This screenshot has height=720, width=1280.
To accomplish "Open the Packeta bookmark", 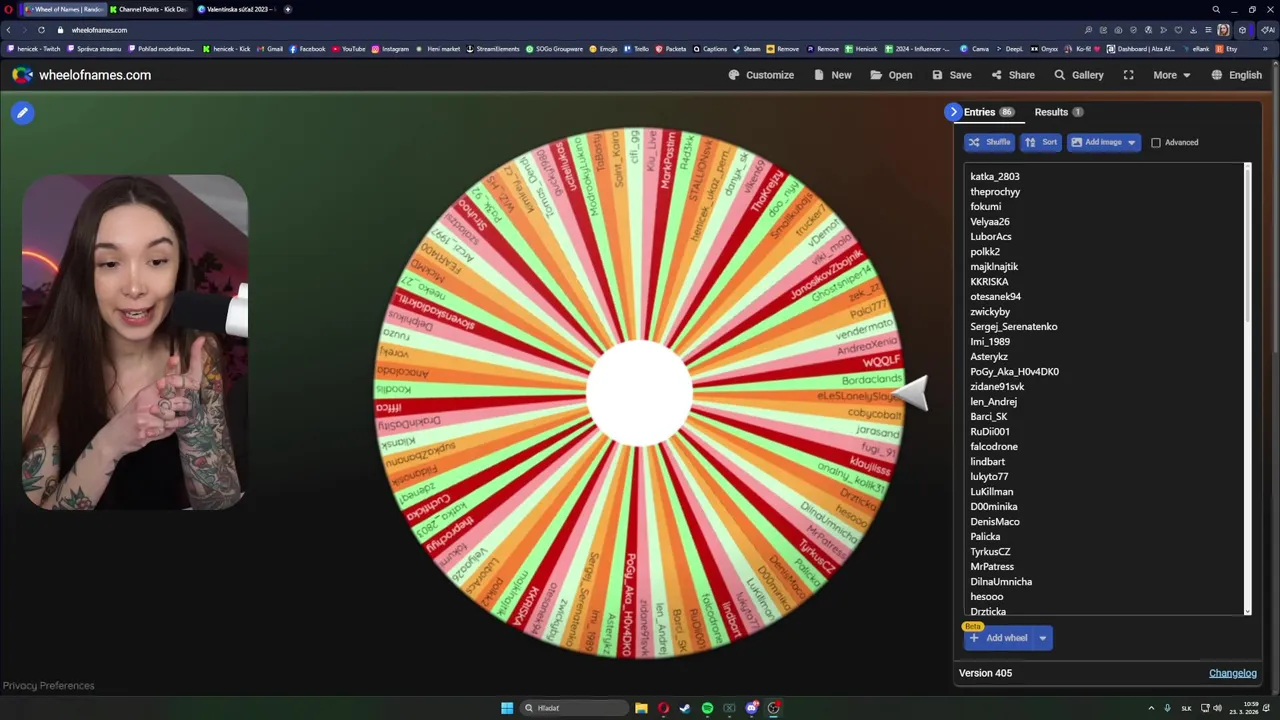I will [671, 49].
